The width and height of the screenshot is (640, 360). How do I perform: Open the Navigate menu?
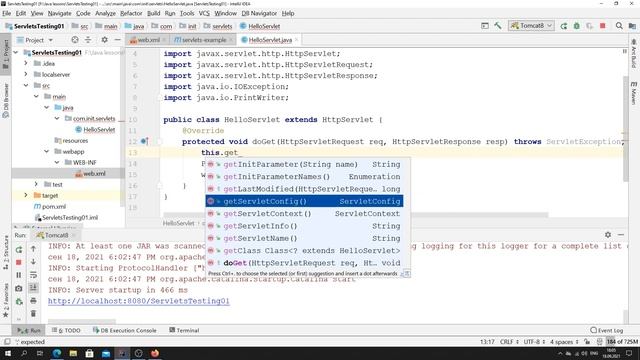pos(60,13)
